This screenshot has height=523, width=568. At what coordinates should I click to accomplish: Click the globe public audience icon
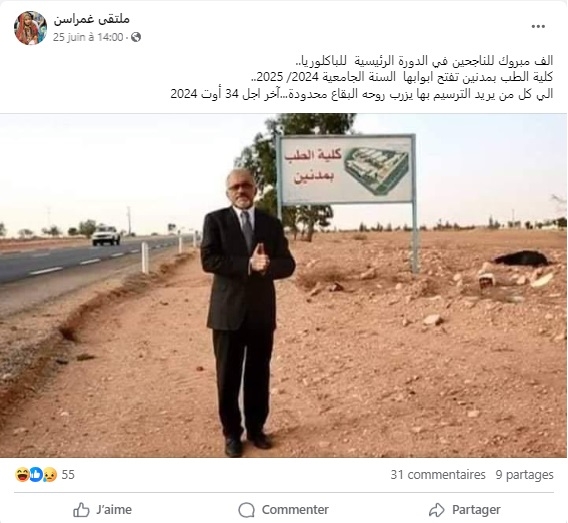pyautogui.click(x=136, y=37)
